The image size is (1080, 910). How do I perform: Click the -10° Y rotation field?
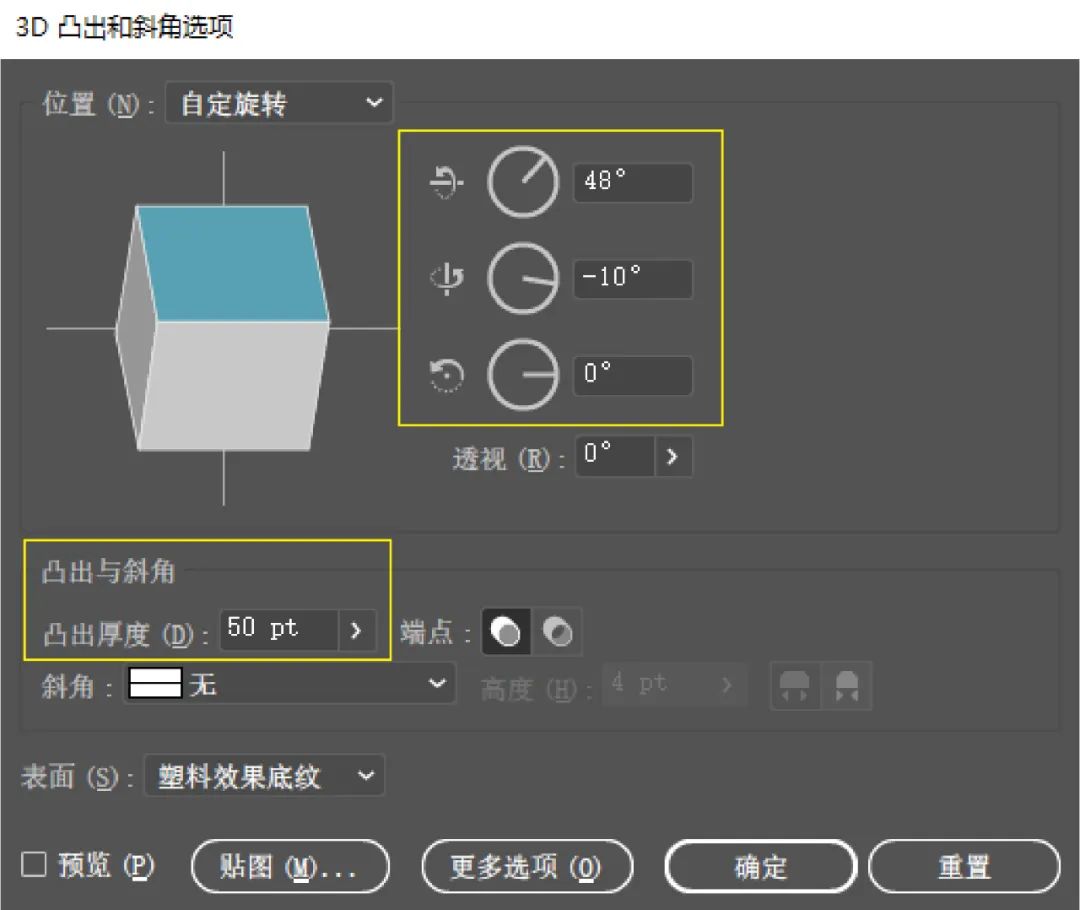click(x=633, y=278)
